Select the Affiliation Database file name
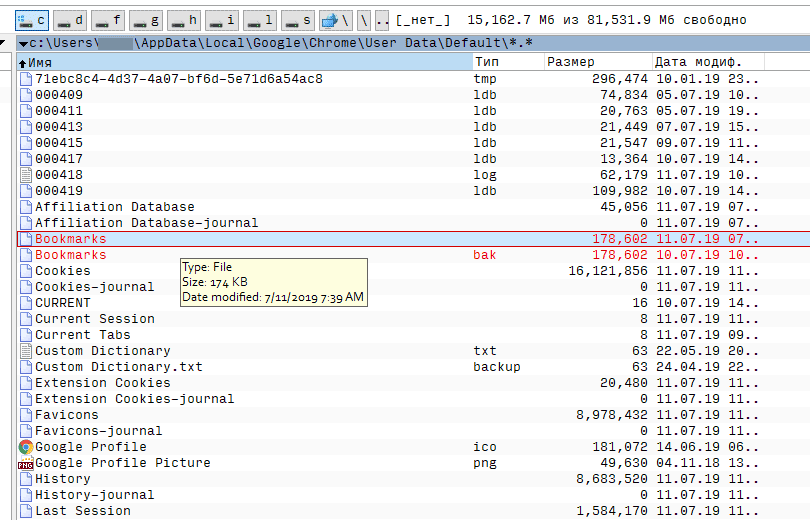Screen dimensions: 810x520 click(x=115, y=207)
